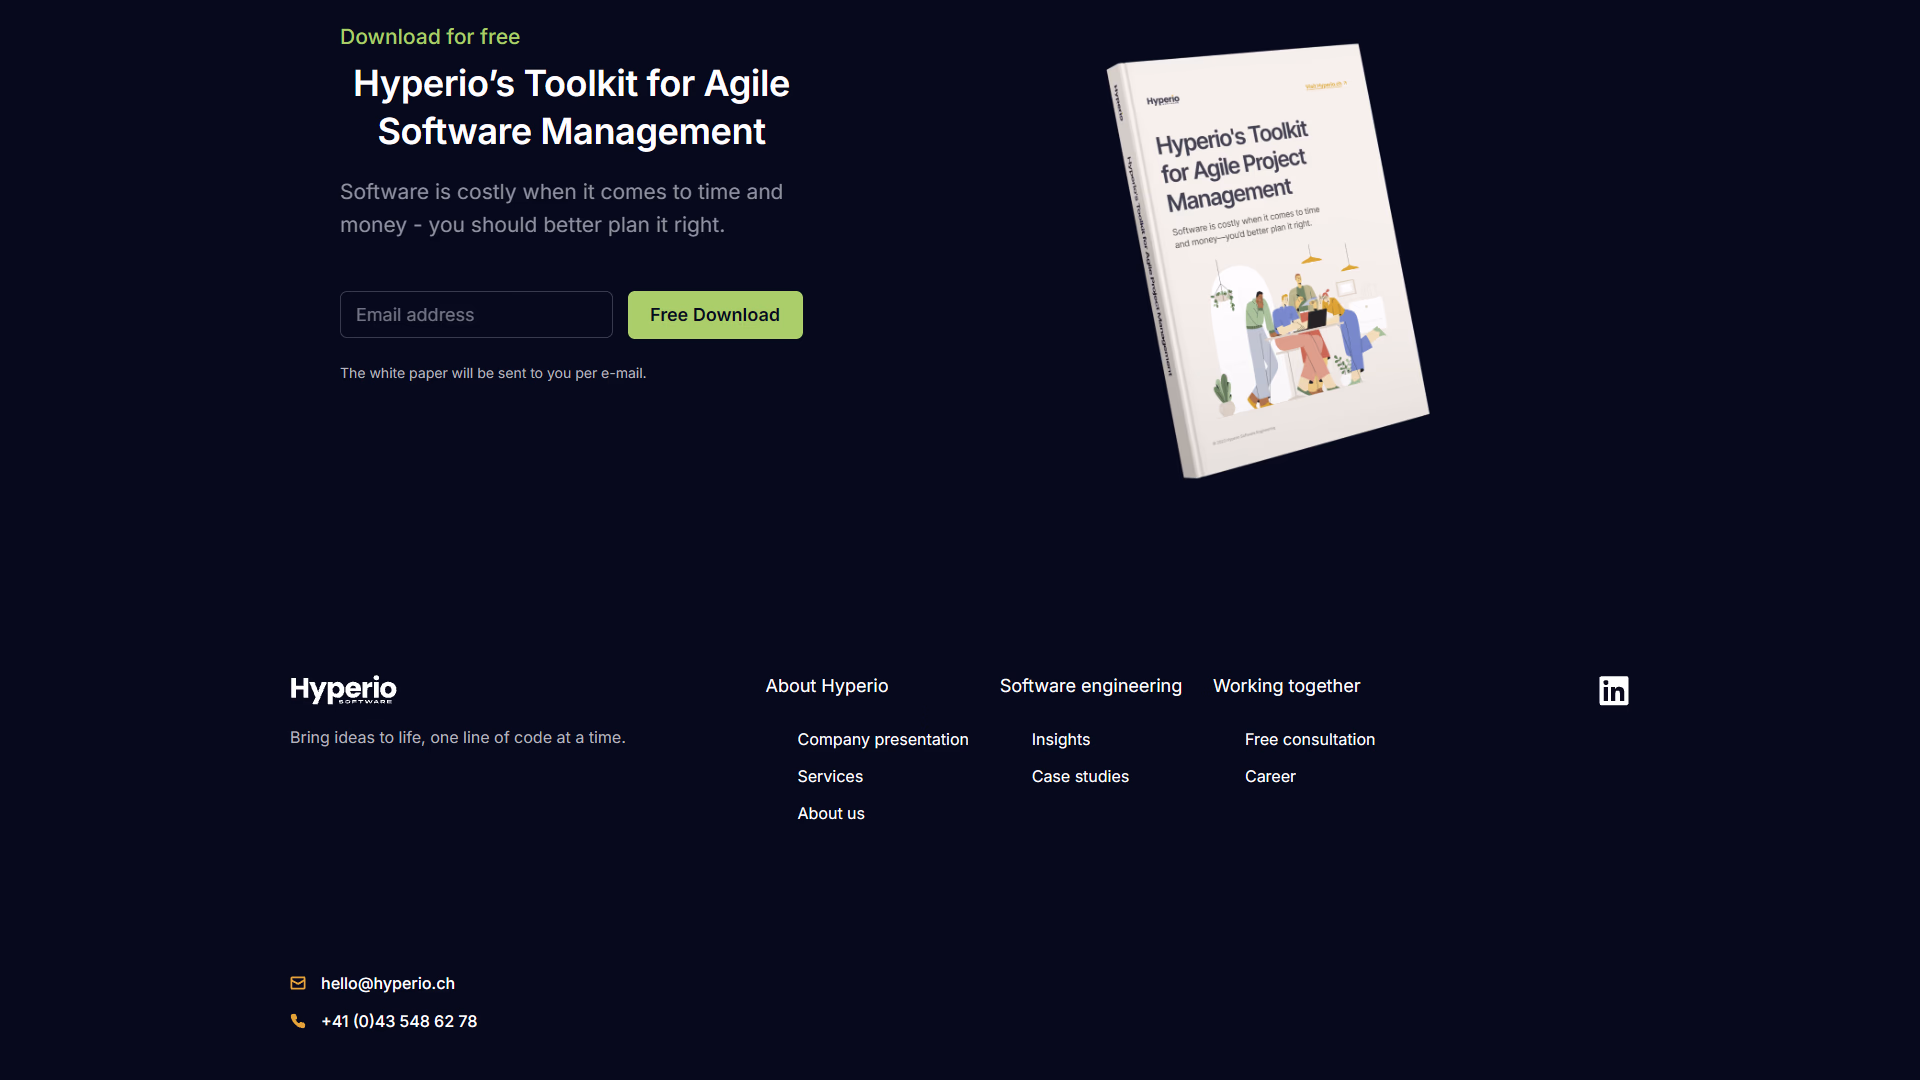Click the Working together column heading
This screenshot has height=1080, width=1920.
coord(1287,686)
